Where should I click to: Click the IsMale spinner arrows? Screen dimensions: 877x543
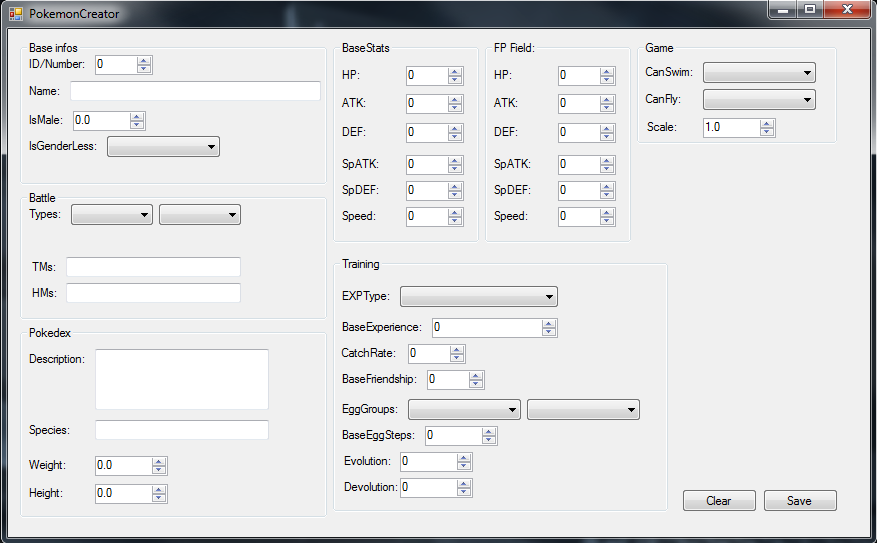pos(137,121)
